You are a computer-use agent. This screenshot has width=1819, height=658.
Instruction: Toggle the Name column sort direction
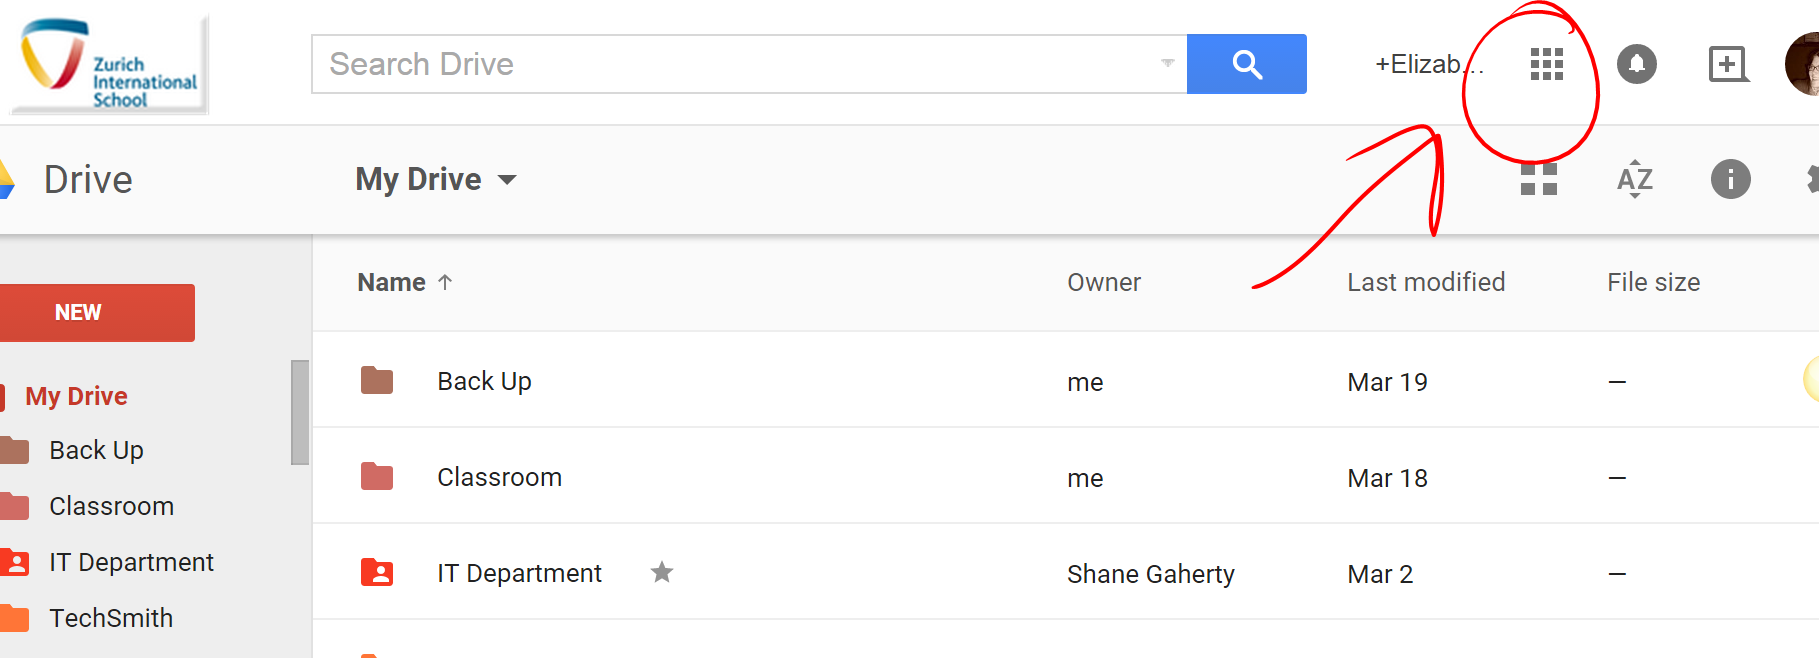pyautogui.click(x=445, y=282)
